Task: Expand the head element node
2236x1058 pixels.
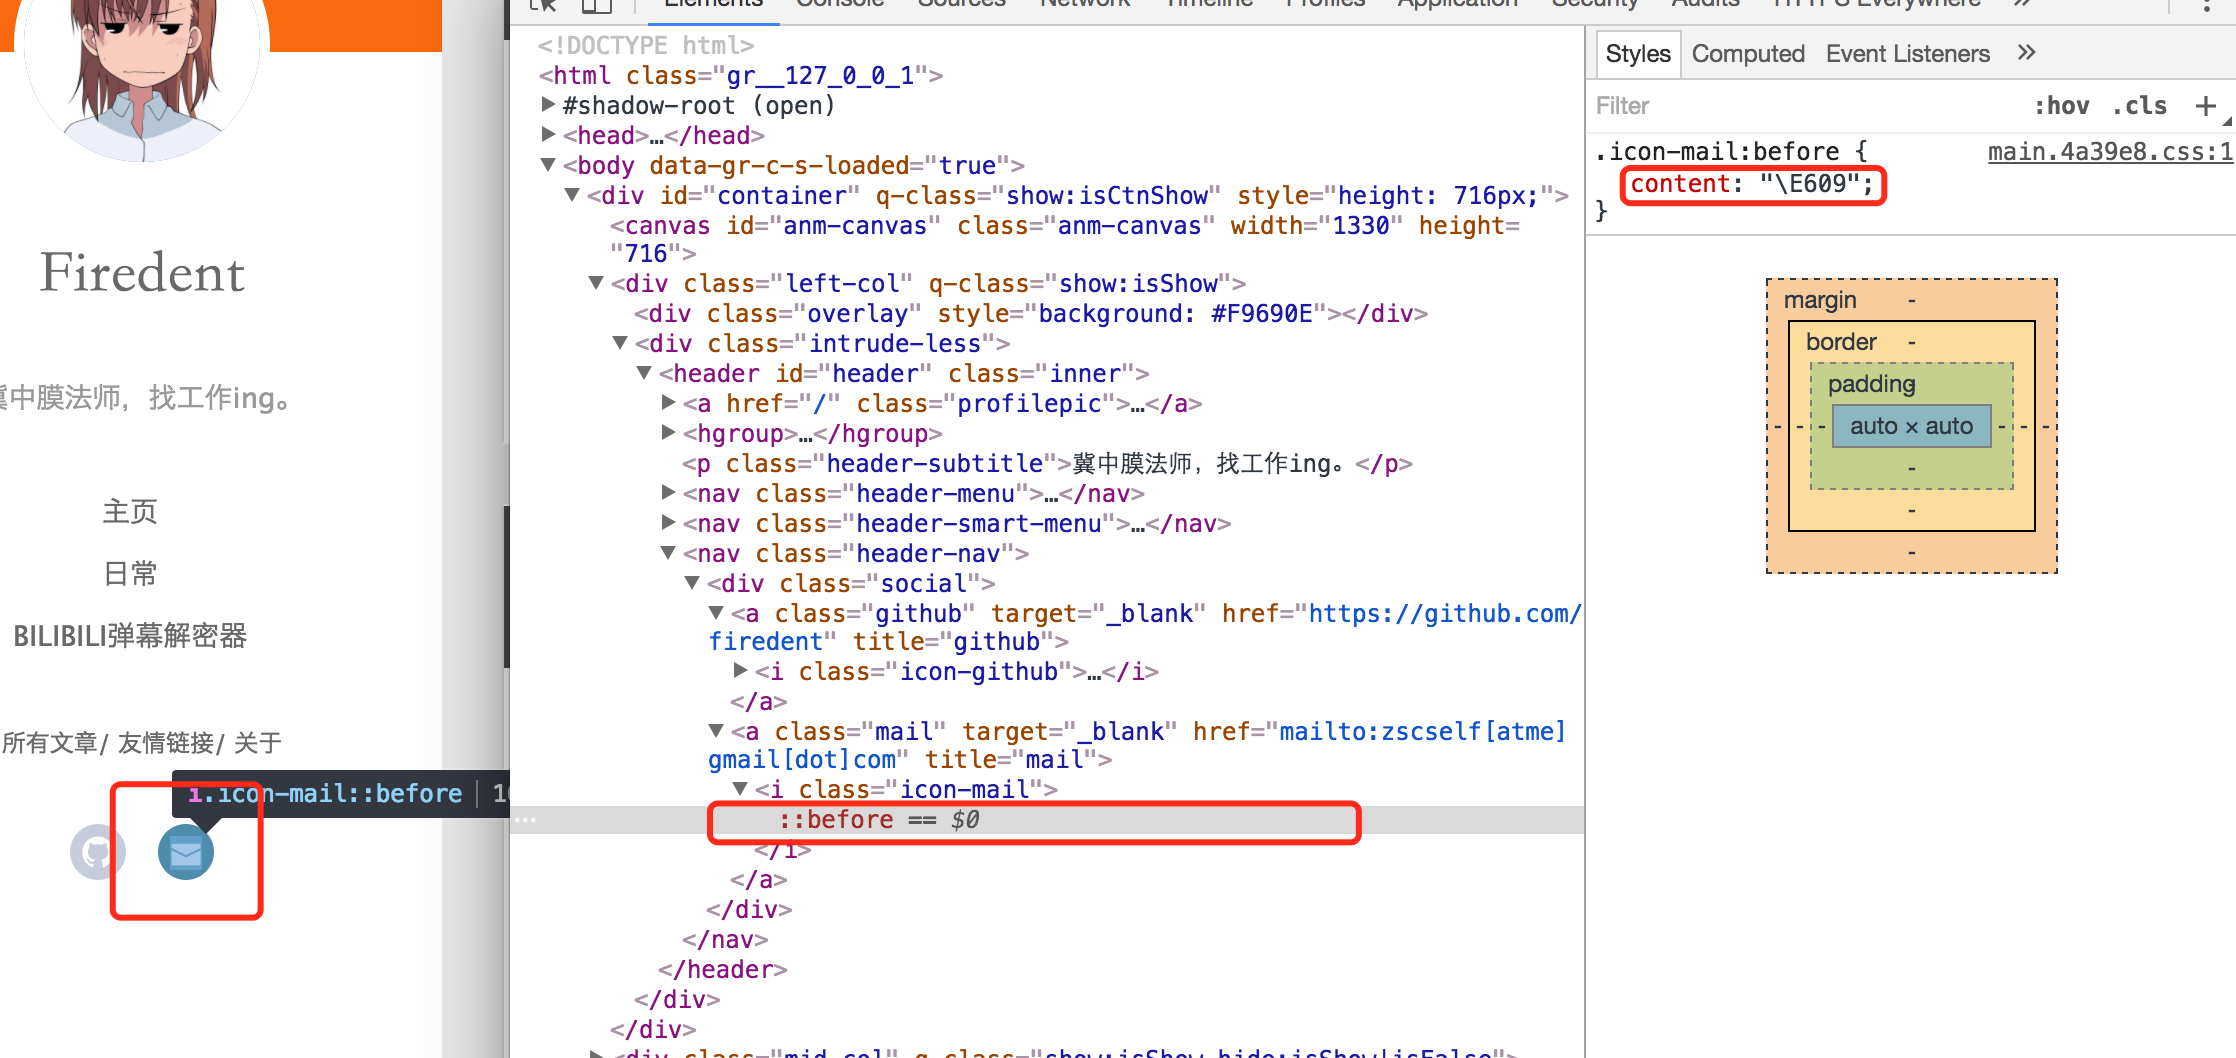Action: [548, 134]
